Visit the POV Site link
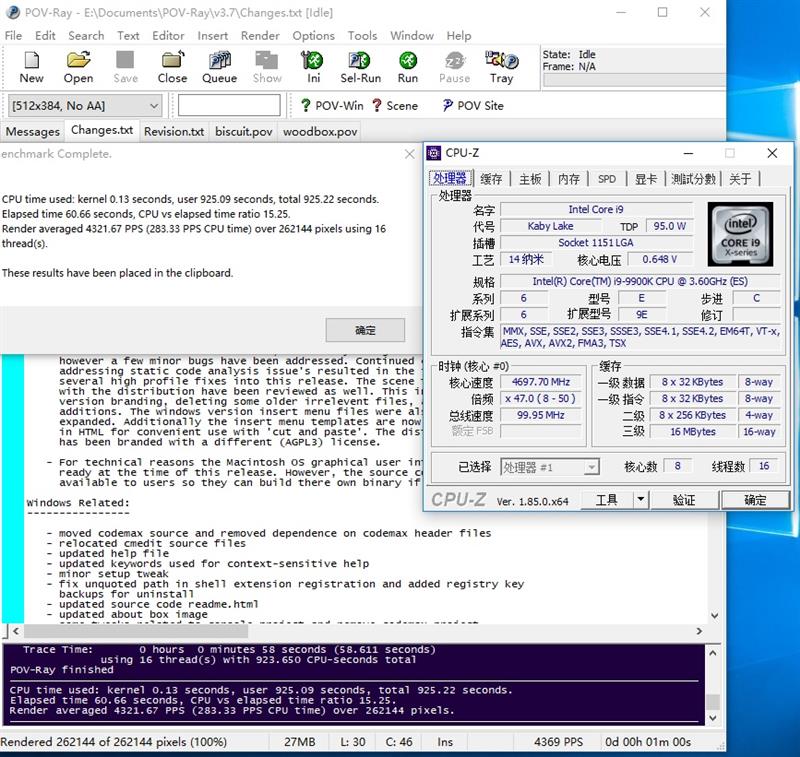 [x=473, y=106]
